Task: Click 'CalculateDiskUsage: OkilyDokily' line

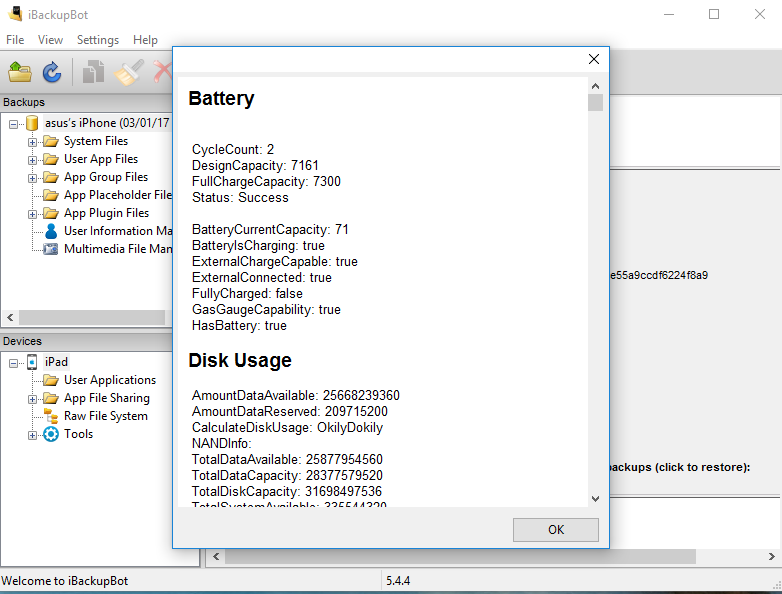Action: pos(287,427)
